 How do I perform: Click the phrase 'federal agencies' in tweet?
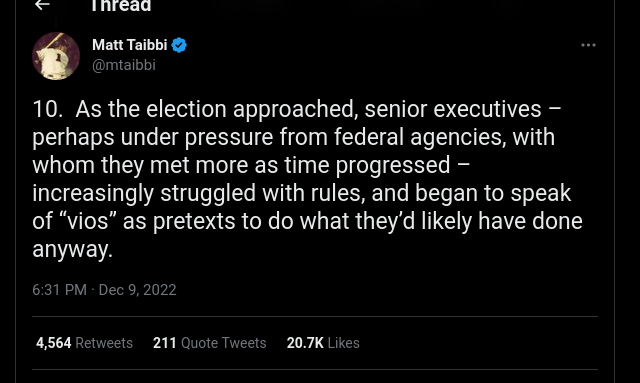tap(420, 137)
